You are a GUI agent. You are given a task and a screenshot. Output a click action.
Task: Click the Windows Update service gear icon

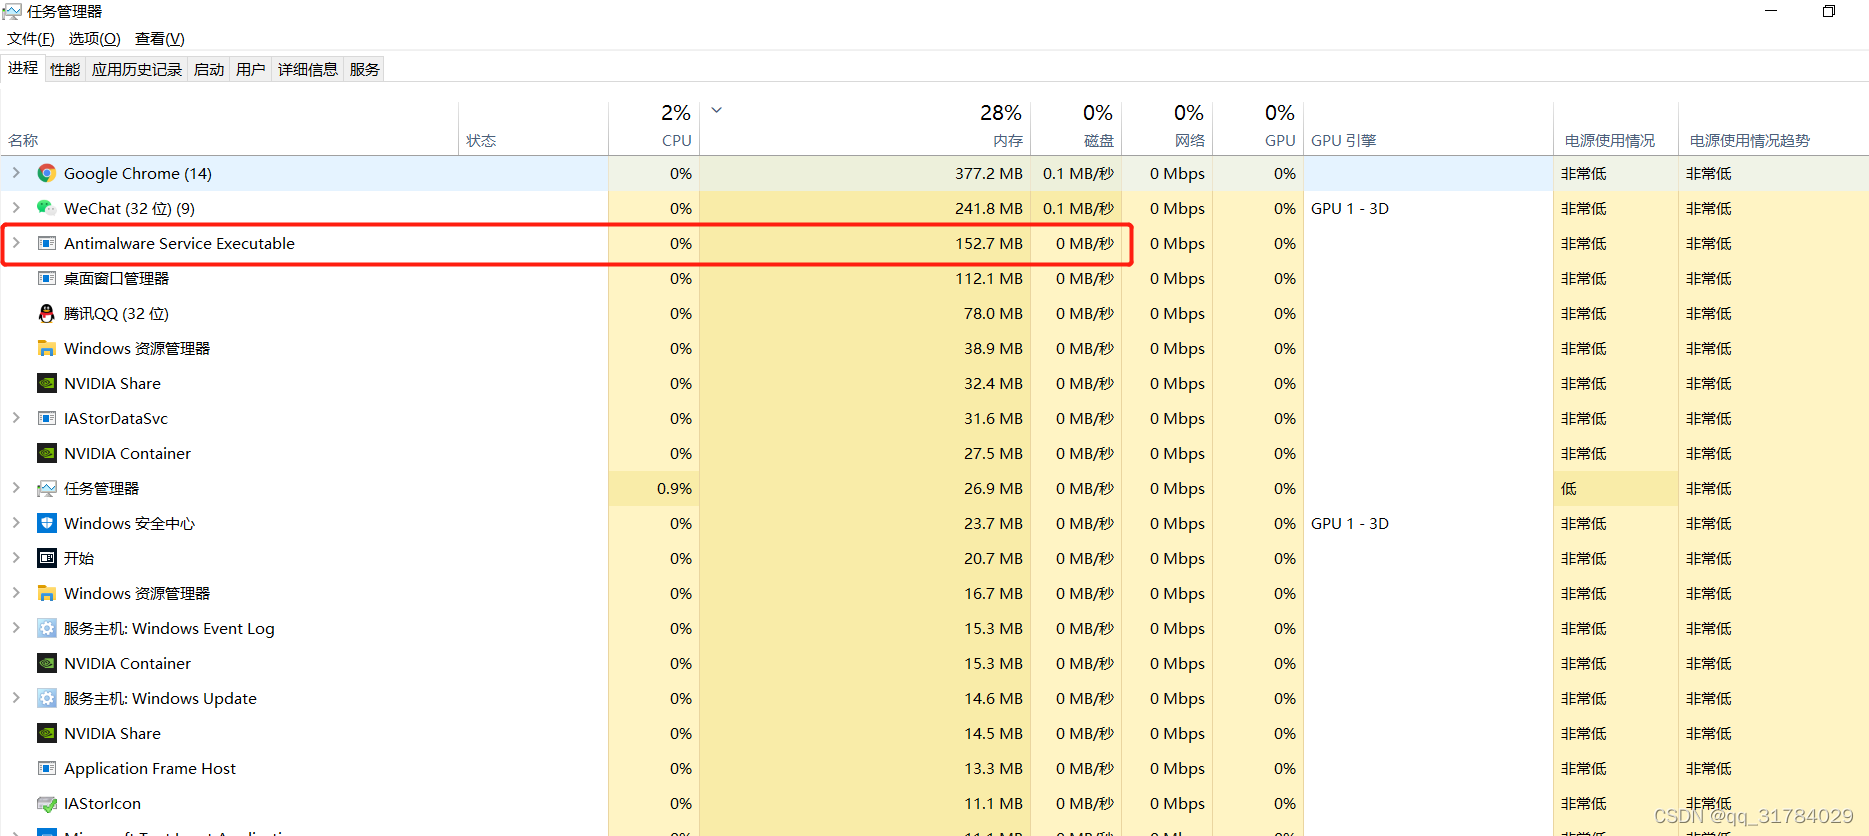[x=47, y=698]
